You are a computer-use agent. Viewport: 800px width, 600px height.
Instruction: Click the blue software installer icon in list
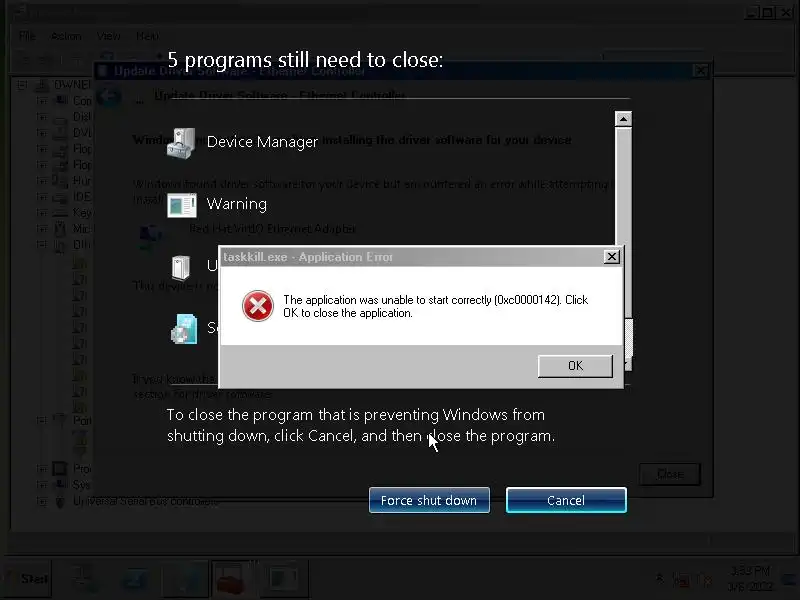tap(184, 329)
